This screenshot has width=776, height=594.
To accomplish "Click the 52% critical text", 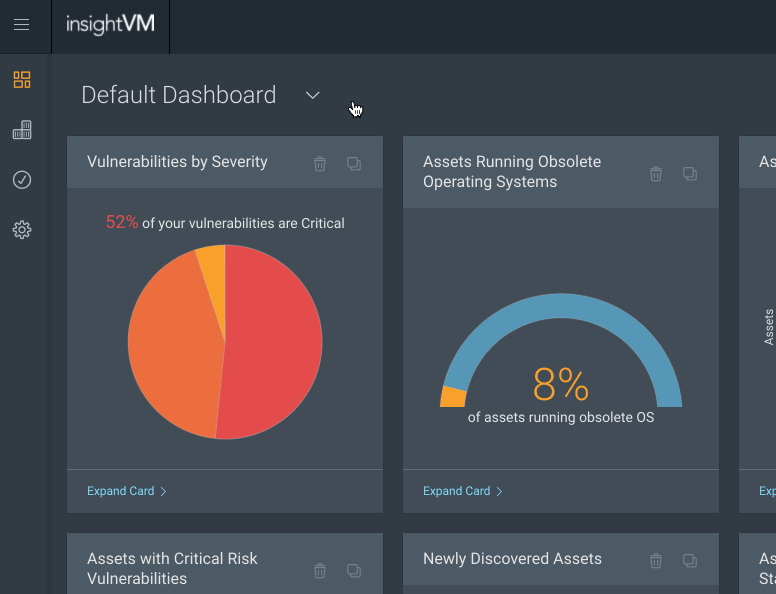I will coord(122,222).
